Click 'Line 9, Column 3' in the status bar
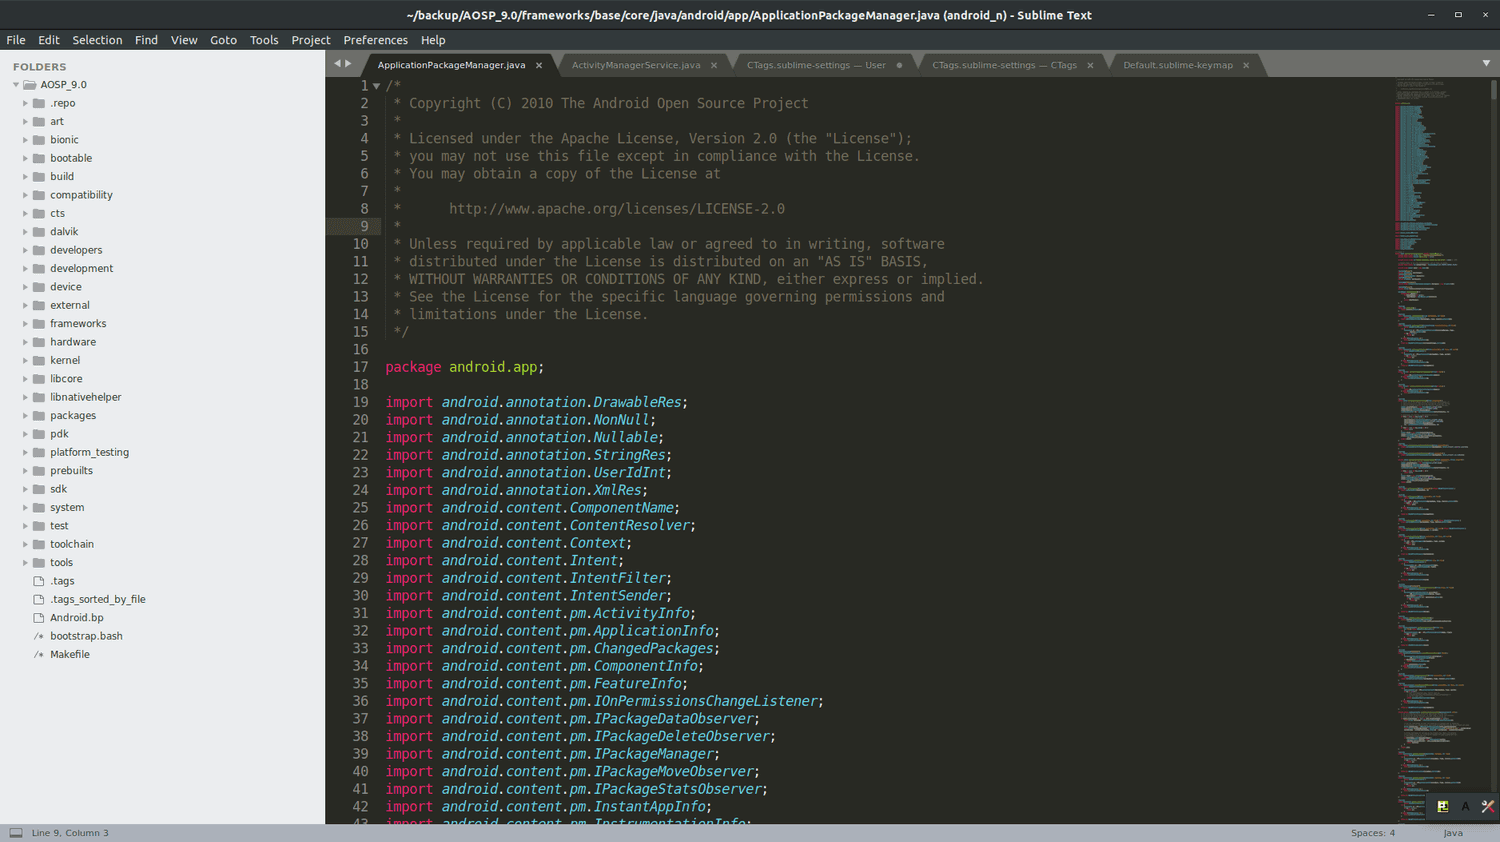 tap(69, 832)
